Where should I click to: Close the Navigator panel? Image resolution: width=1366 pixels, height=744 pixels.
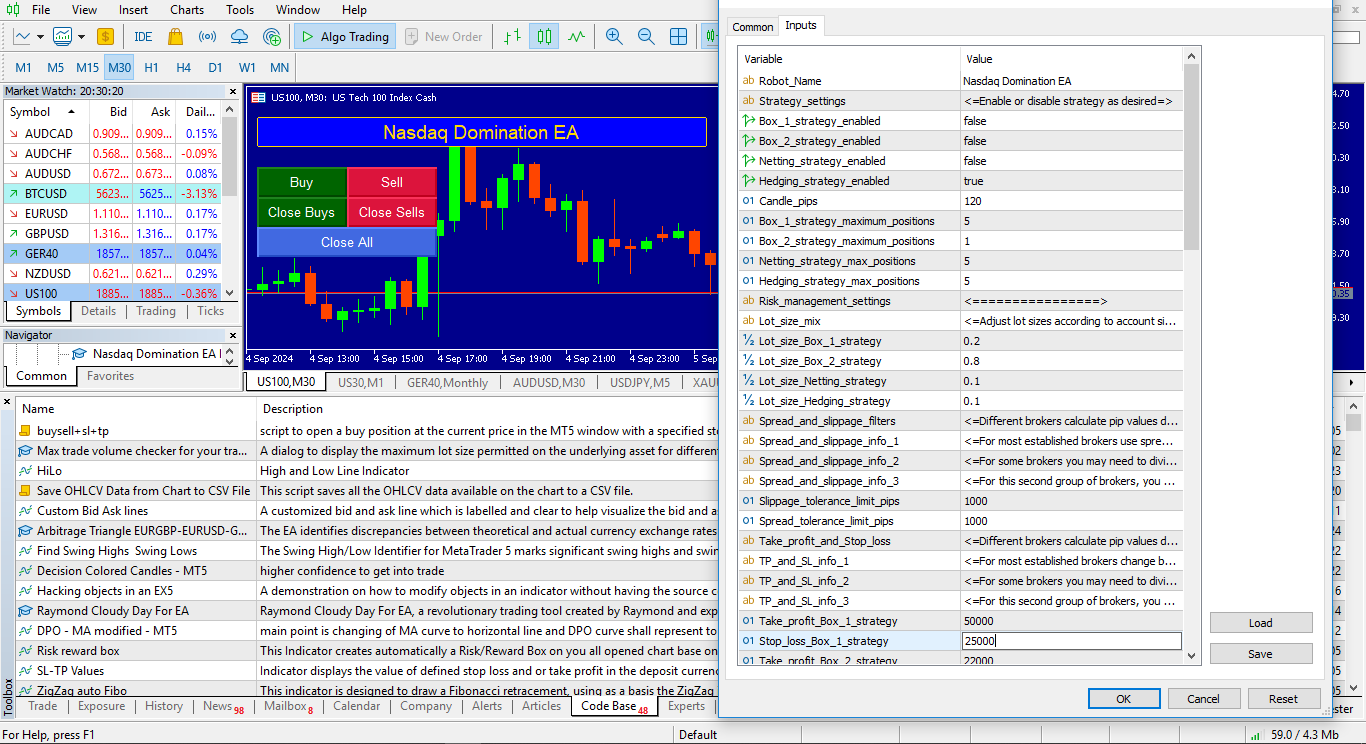point(232,336)
